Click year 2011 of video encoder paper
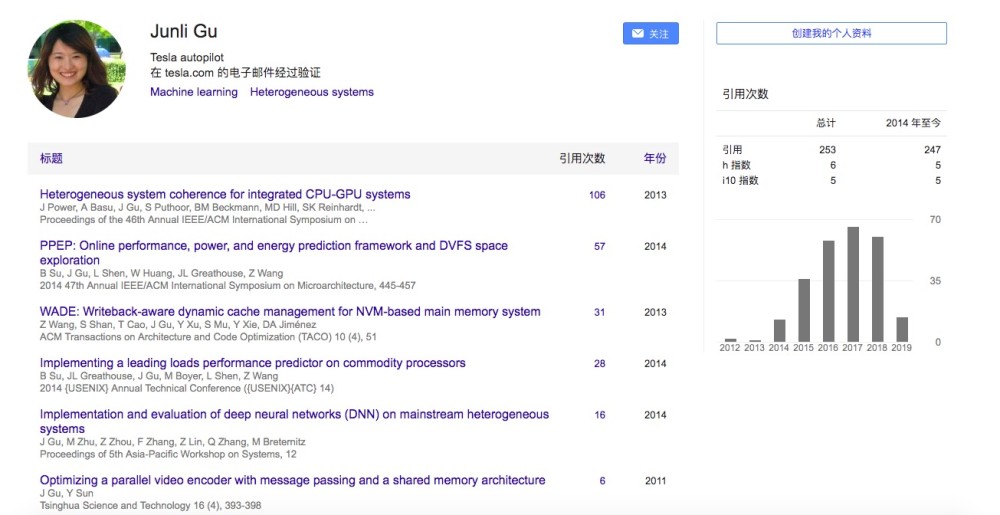The width and height of the screenshot is (1000, 515). (655, 481)
